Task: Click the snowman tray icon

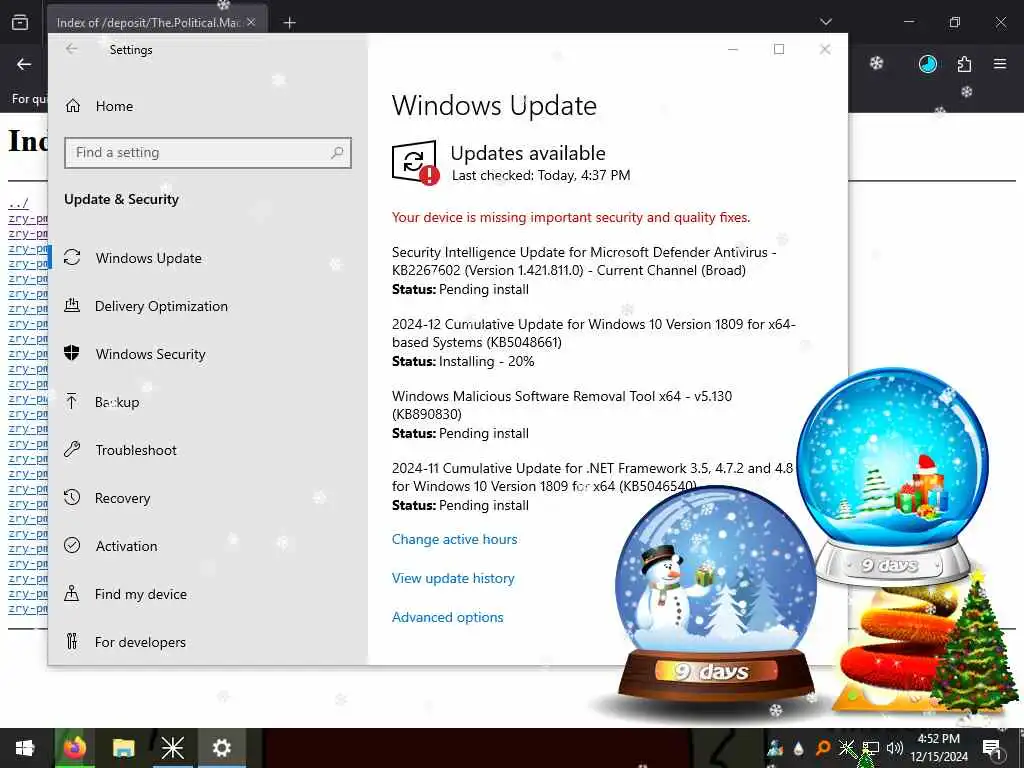Action: [x=775, y=748]
